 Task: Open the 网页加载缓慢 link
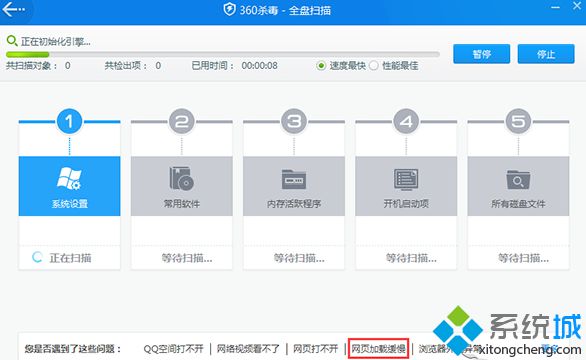(x=378, y=349)
